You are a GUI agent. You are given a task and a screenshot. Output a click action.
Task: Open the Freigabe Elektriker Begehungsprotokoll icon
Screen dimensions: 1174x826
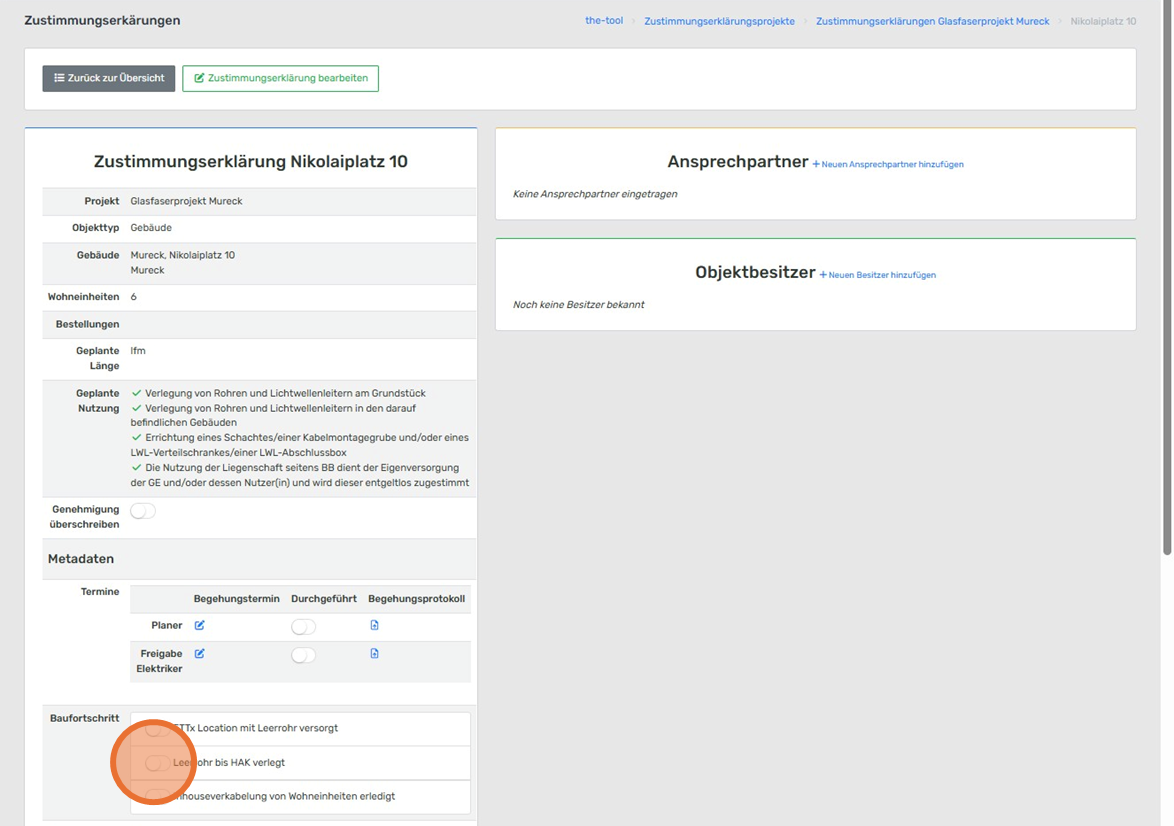click(374, 654)
